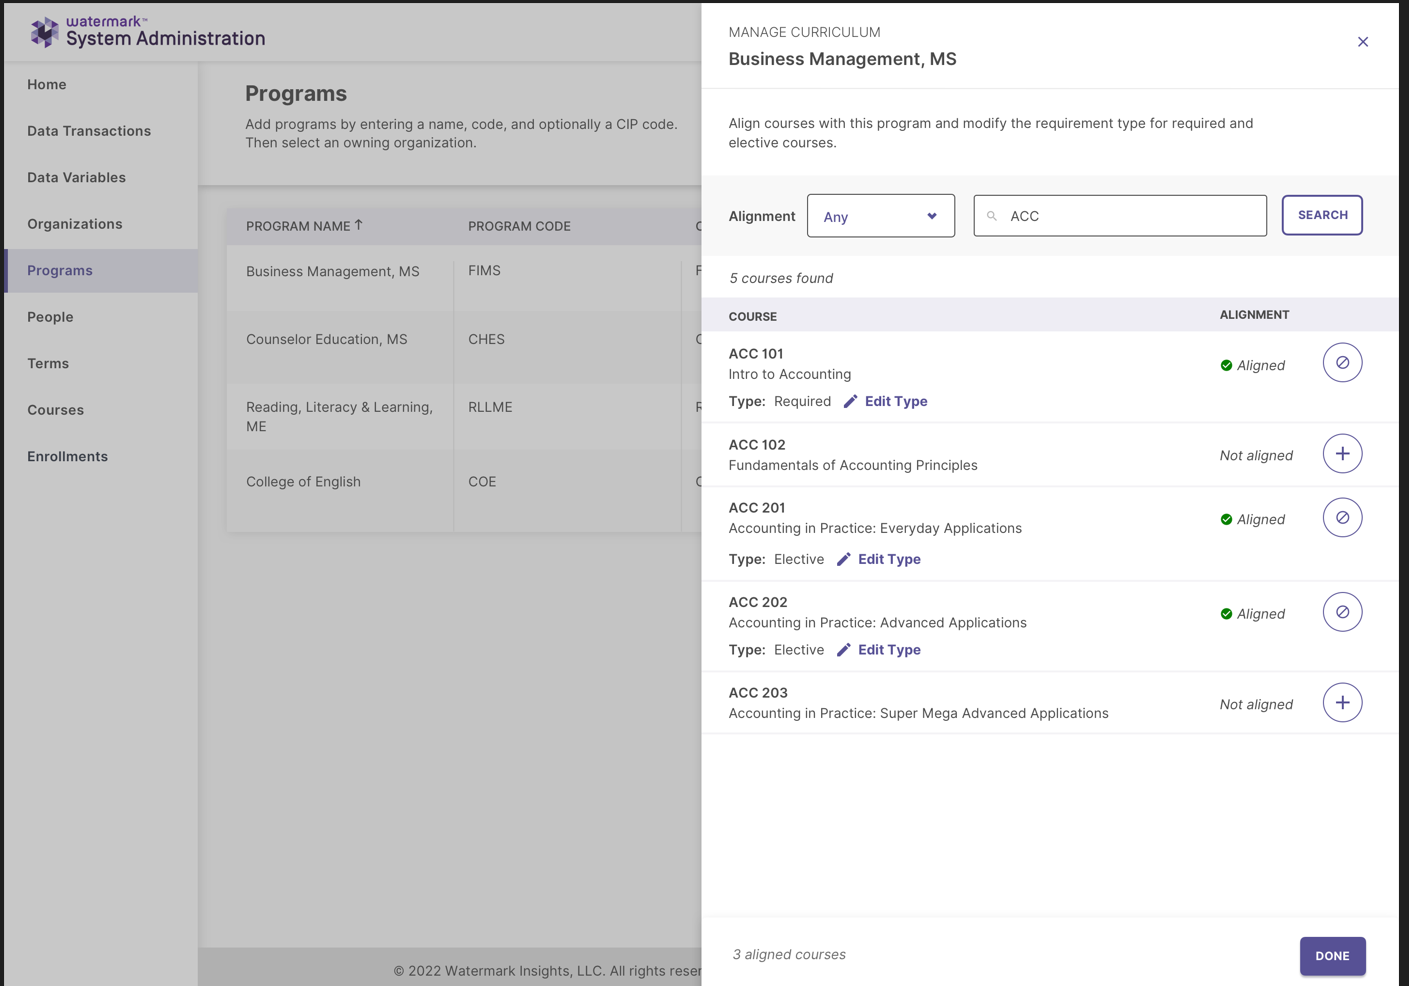Click the Watermark logo icon
This screenshot has height=986, width=1409.
coord(44,32)
